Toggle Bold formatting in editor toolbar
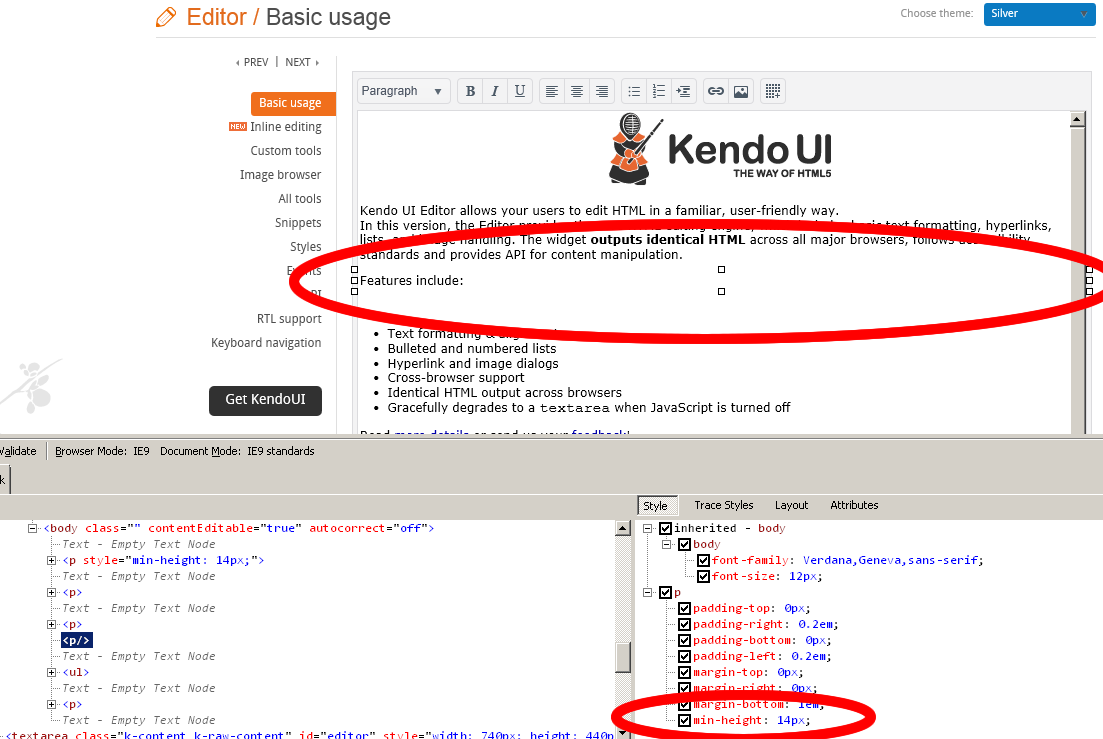 point(470,91)
